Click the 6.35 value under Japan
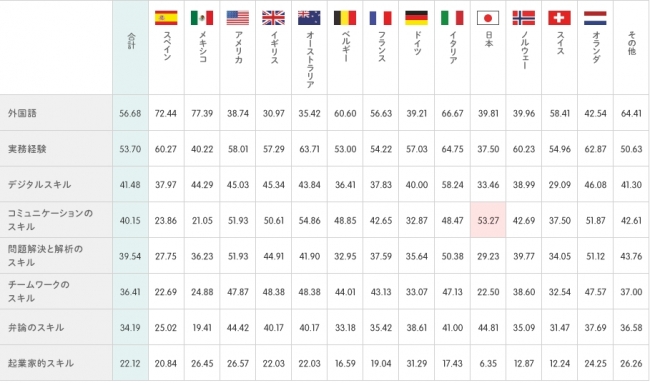Screen dimensions: 650x383 (x=488, y=364)
